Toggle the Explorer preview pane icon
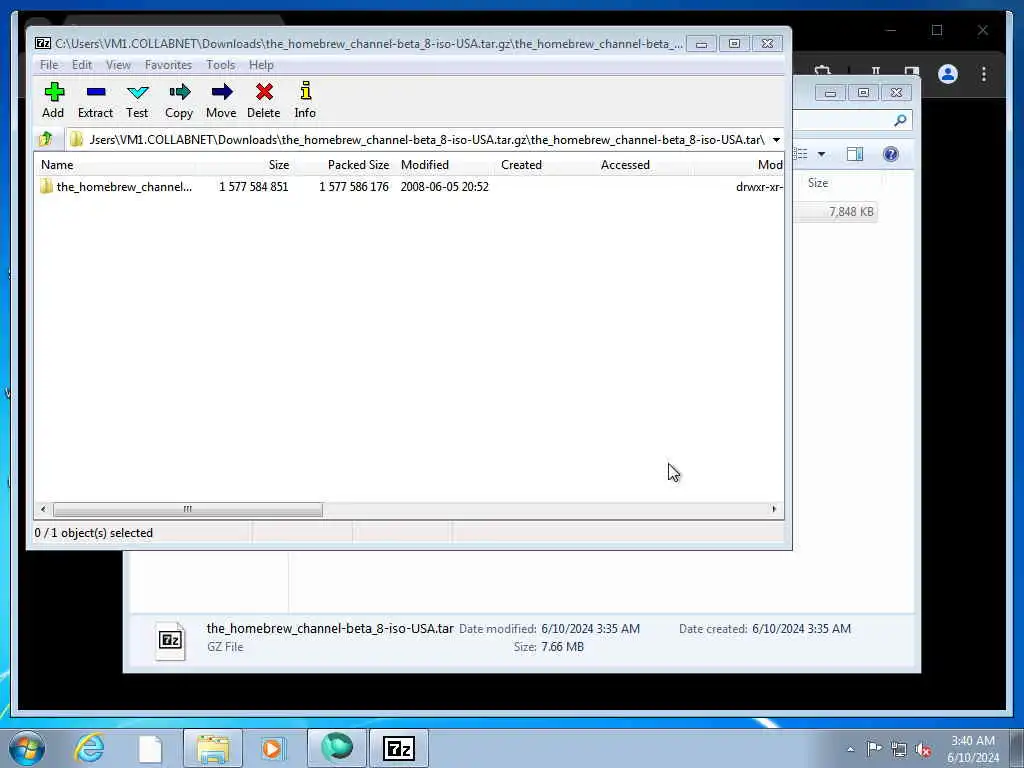Image resolution: width=1024 pixels, height=768 pixels. tap(855, 154)
